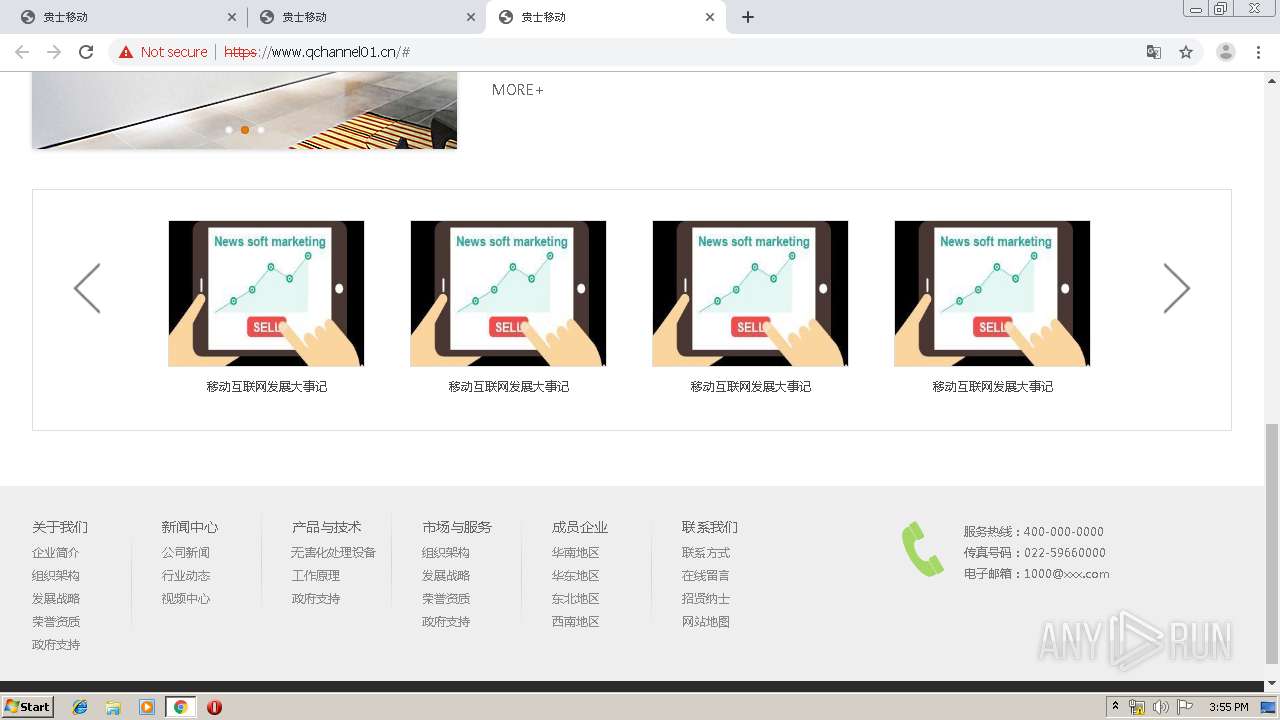Open 荣誉资质 under 市场与服务
1280x720 pixels.
coord(446,599)
